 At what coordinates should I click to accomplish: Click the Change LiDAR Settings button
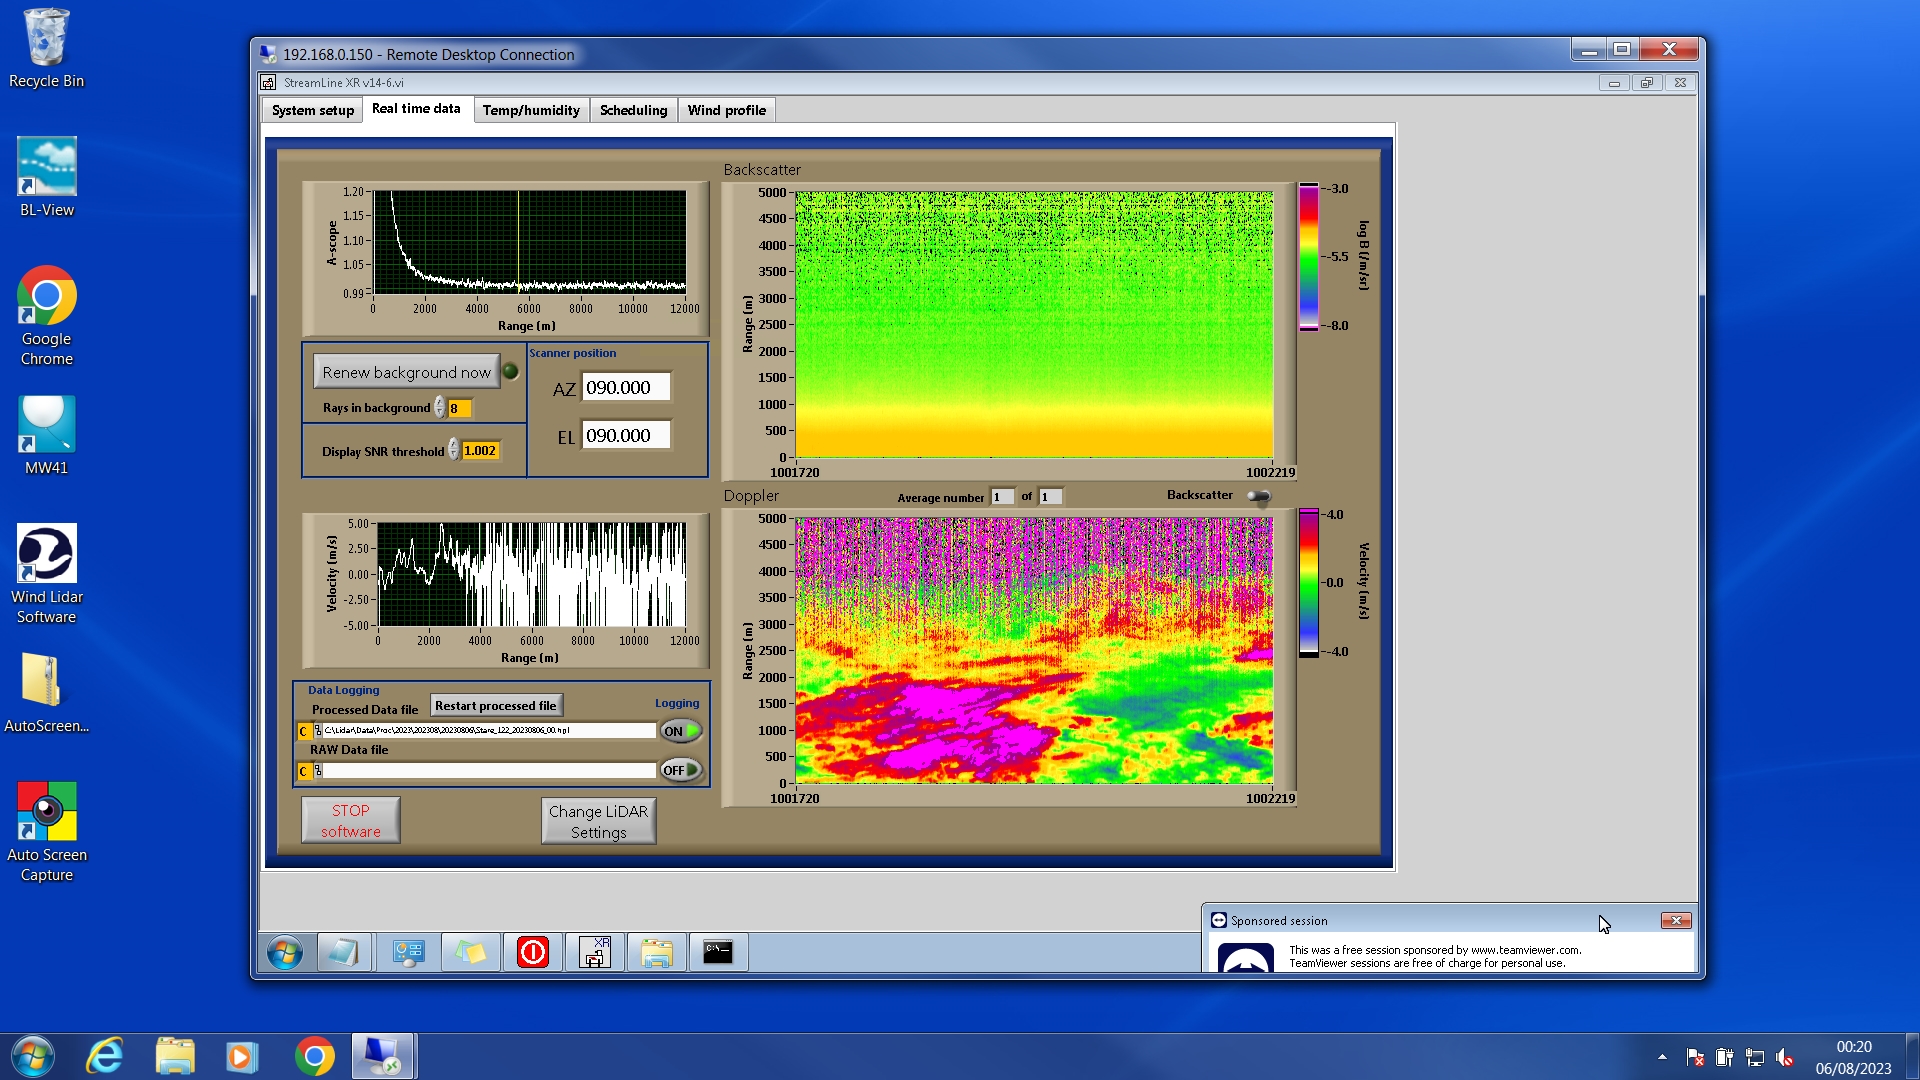tap(598, 821)
